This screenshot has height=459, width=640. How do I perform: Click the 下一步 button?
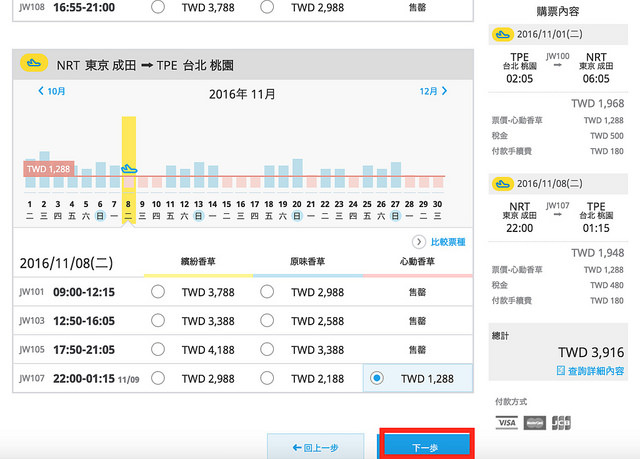pos(426,447)
